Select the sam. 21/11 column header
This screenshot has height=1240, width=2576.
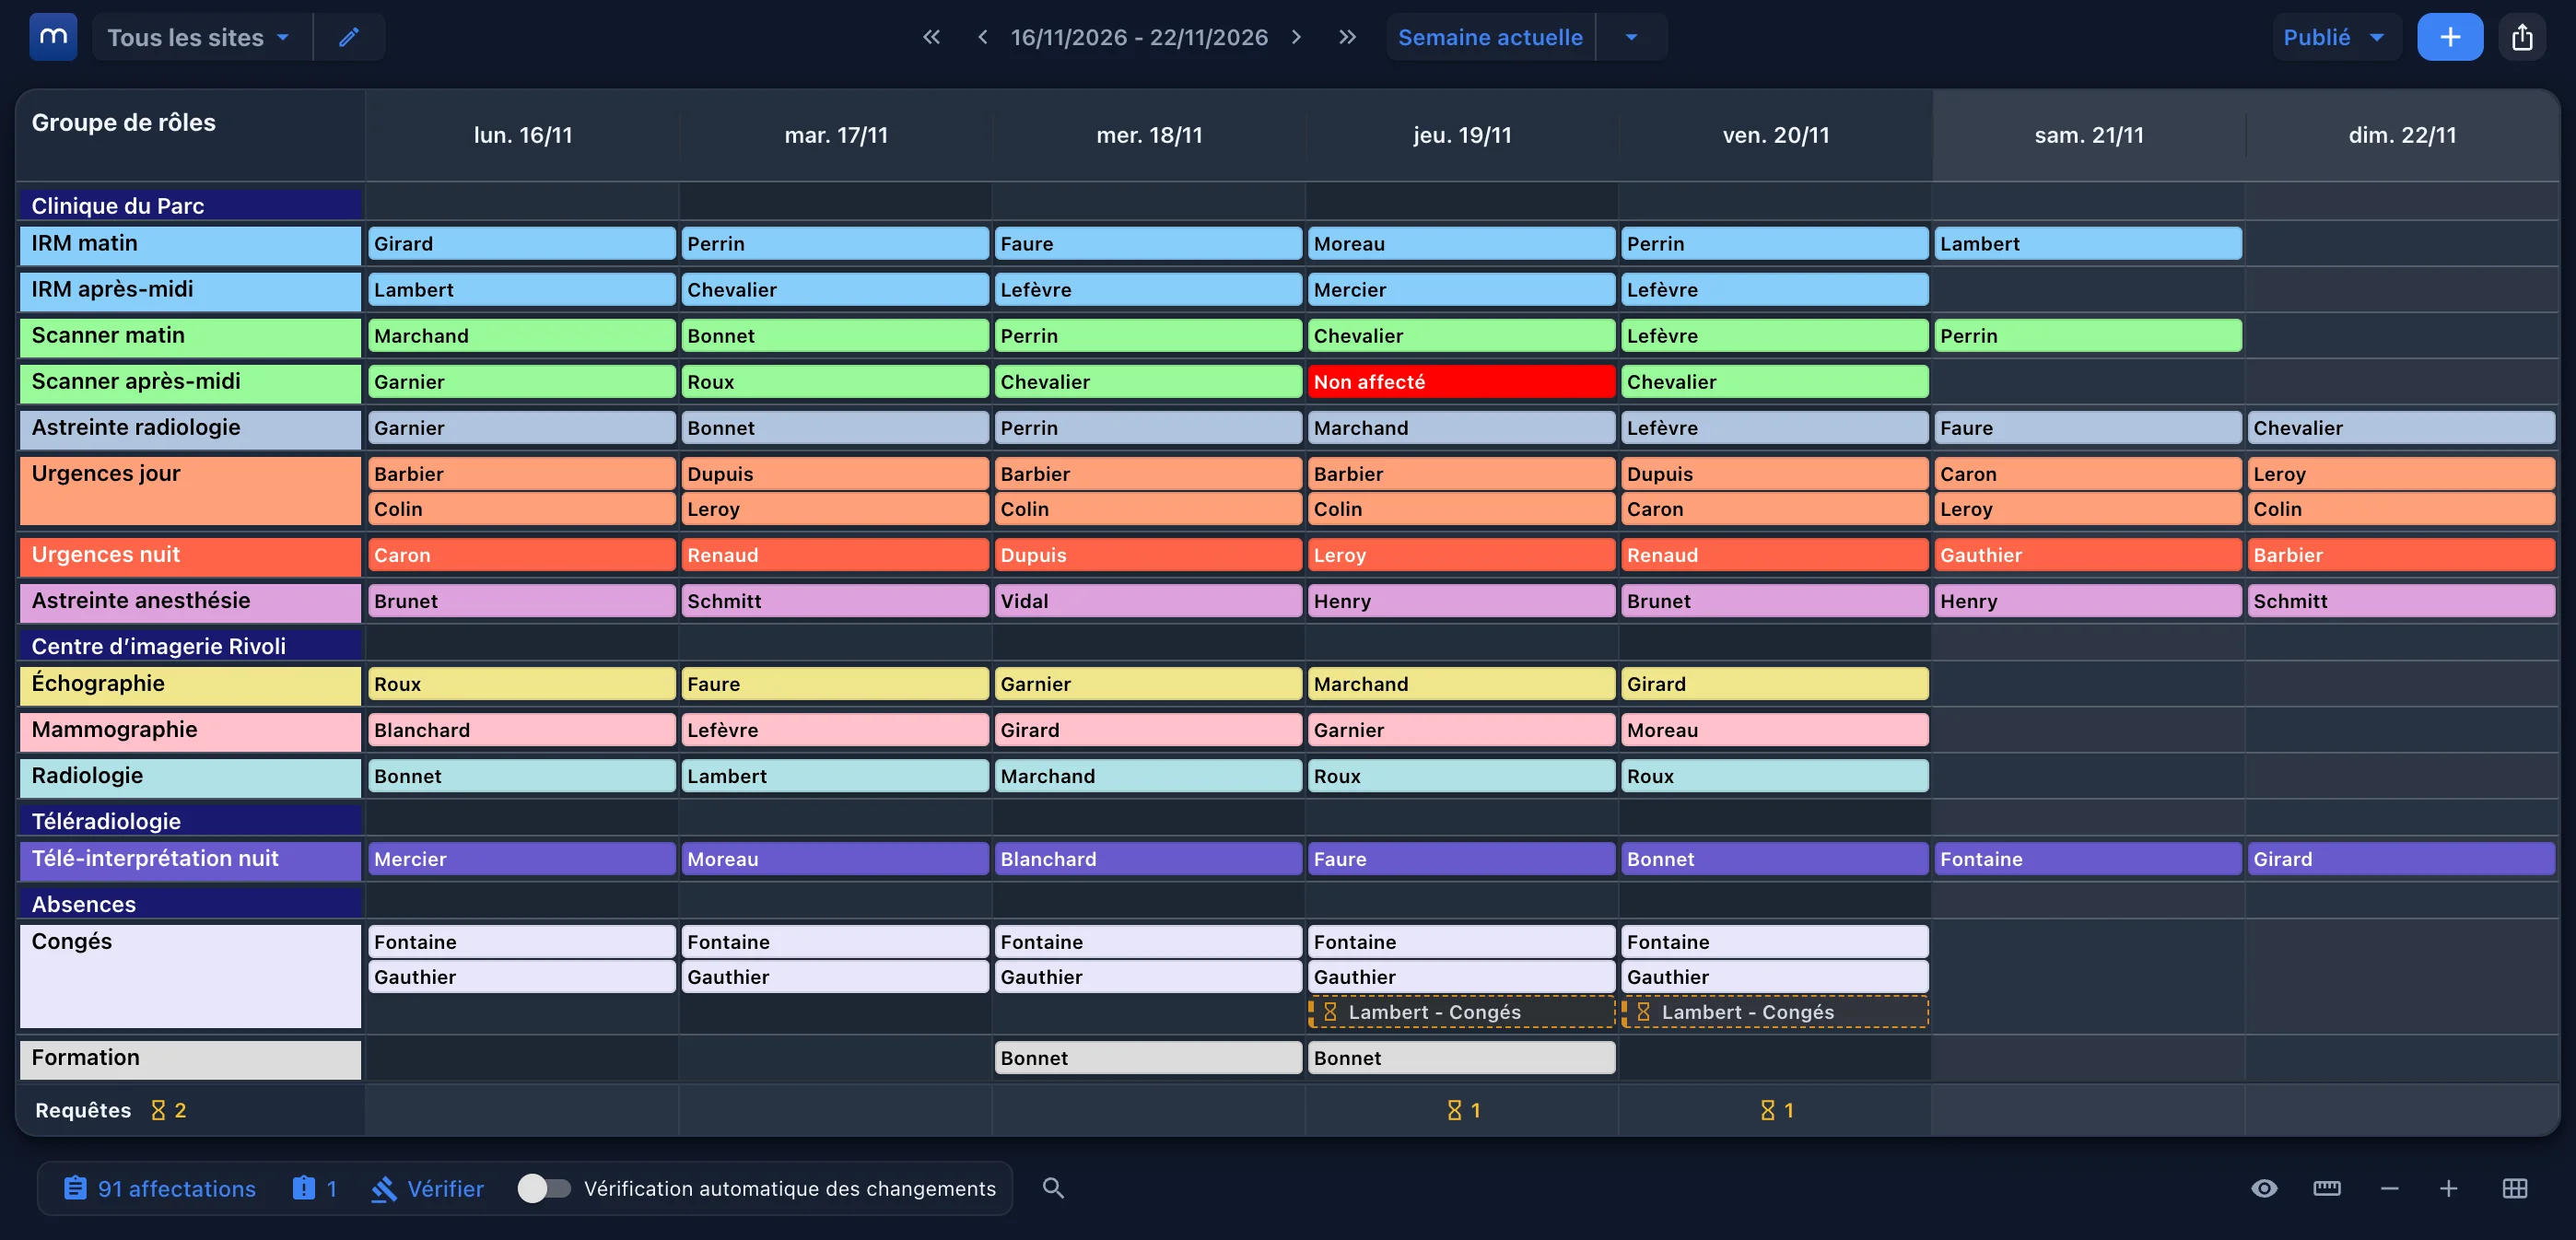tap(2089, 135)
